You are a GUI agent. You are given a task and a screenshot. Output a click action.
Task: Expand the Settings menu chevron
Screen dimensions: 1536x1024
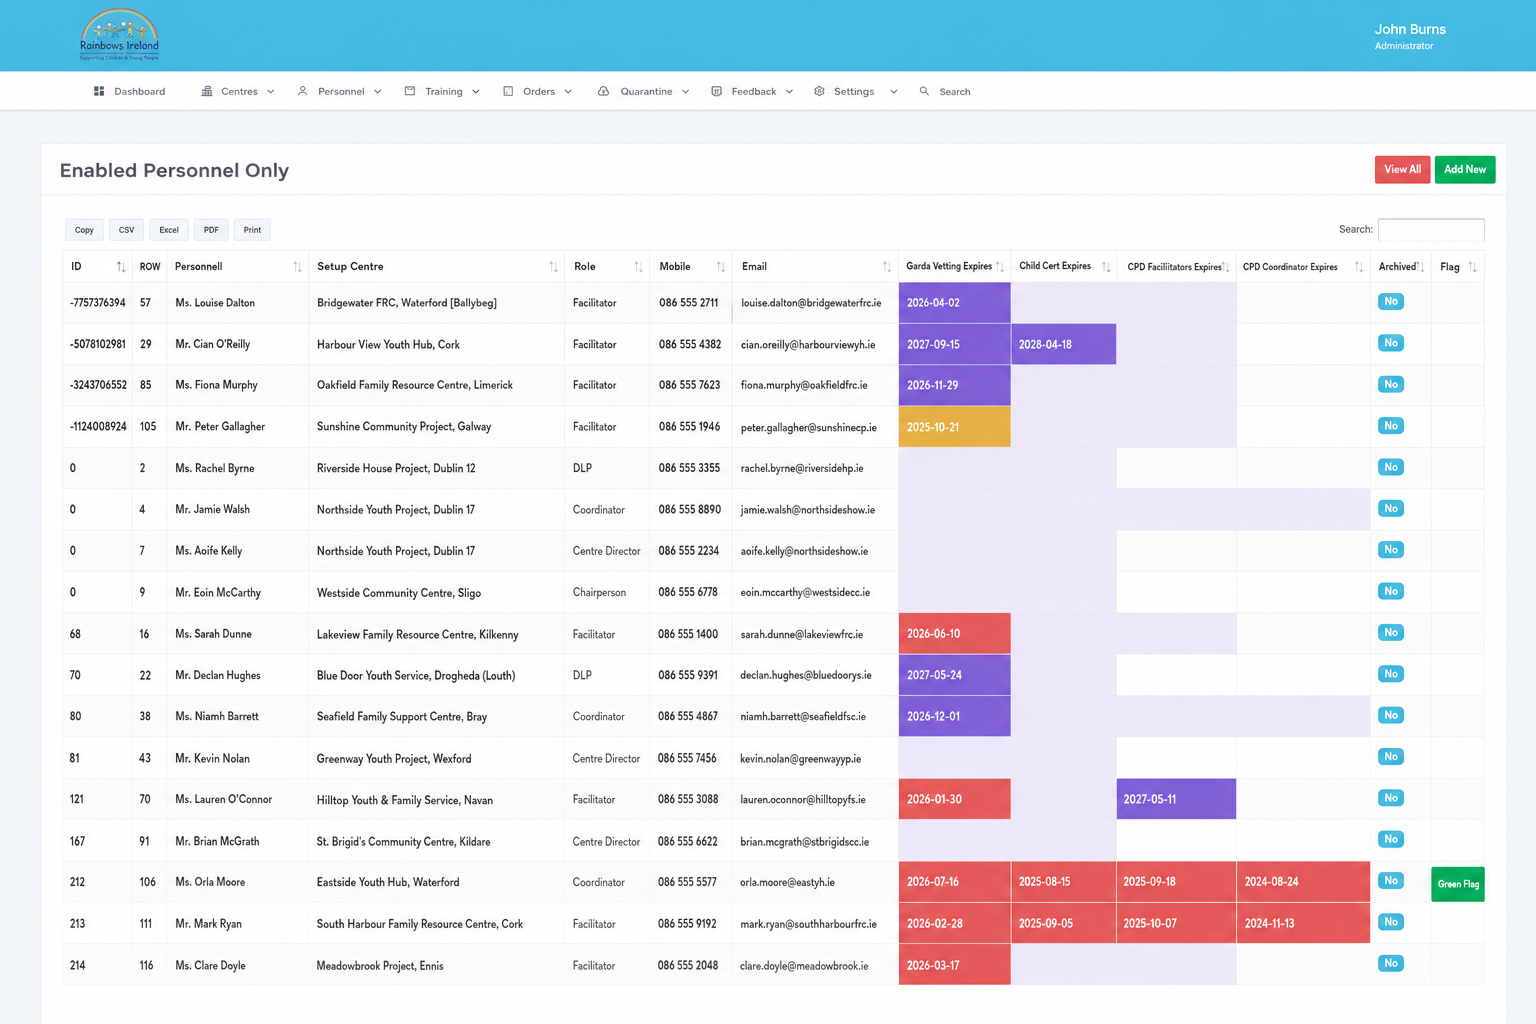893,92
